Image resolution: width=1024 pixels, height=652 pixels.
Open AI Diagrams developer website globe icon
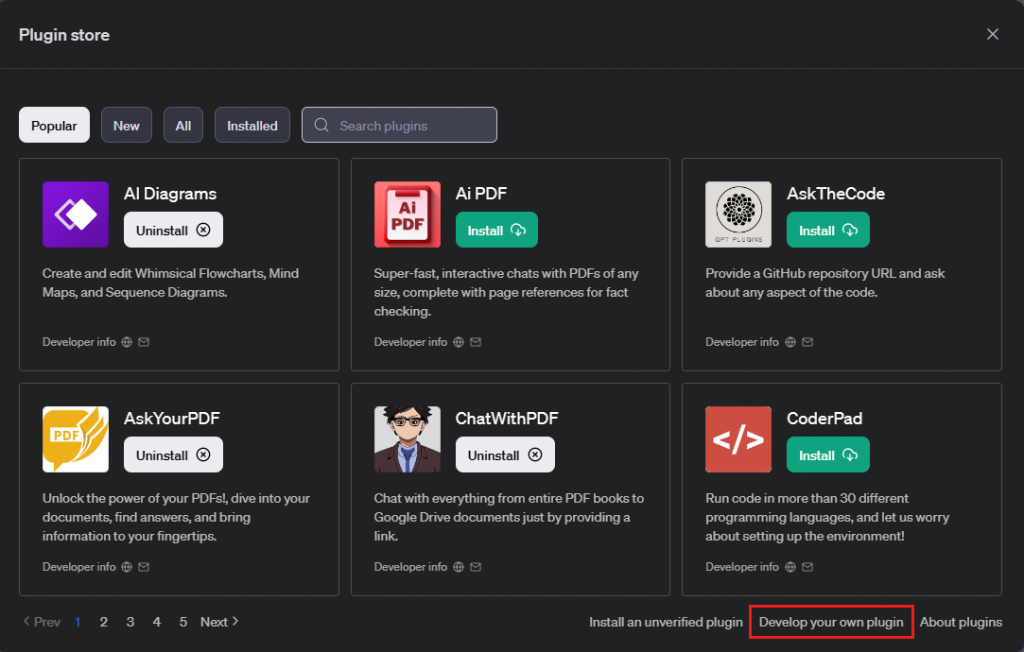(x=127, y=342)
